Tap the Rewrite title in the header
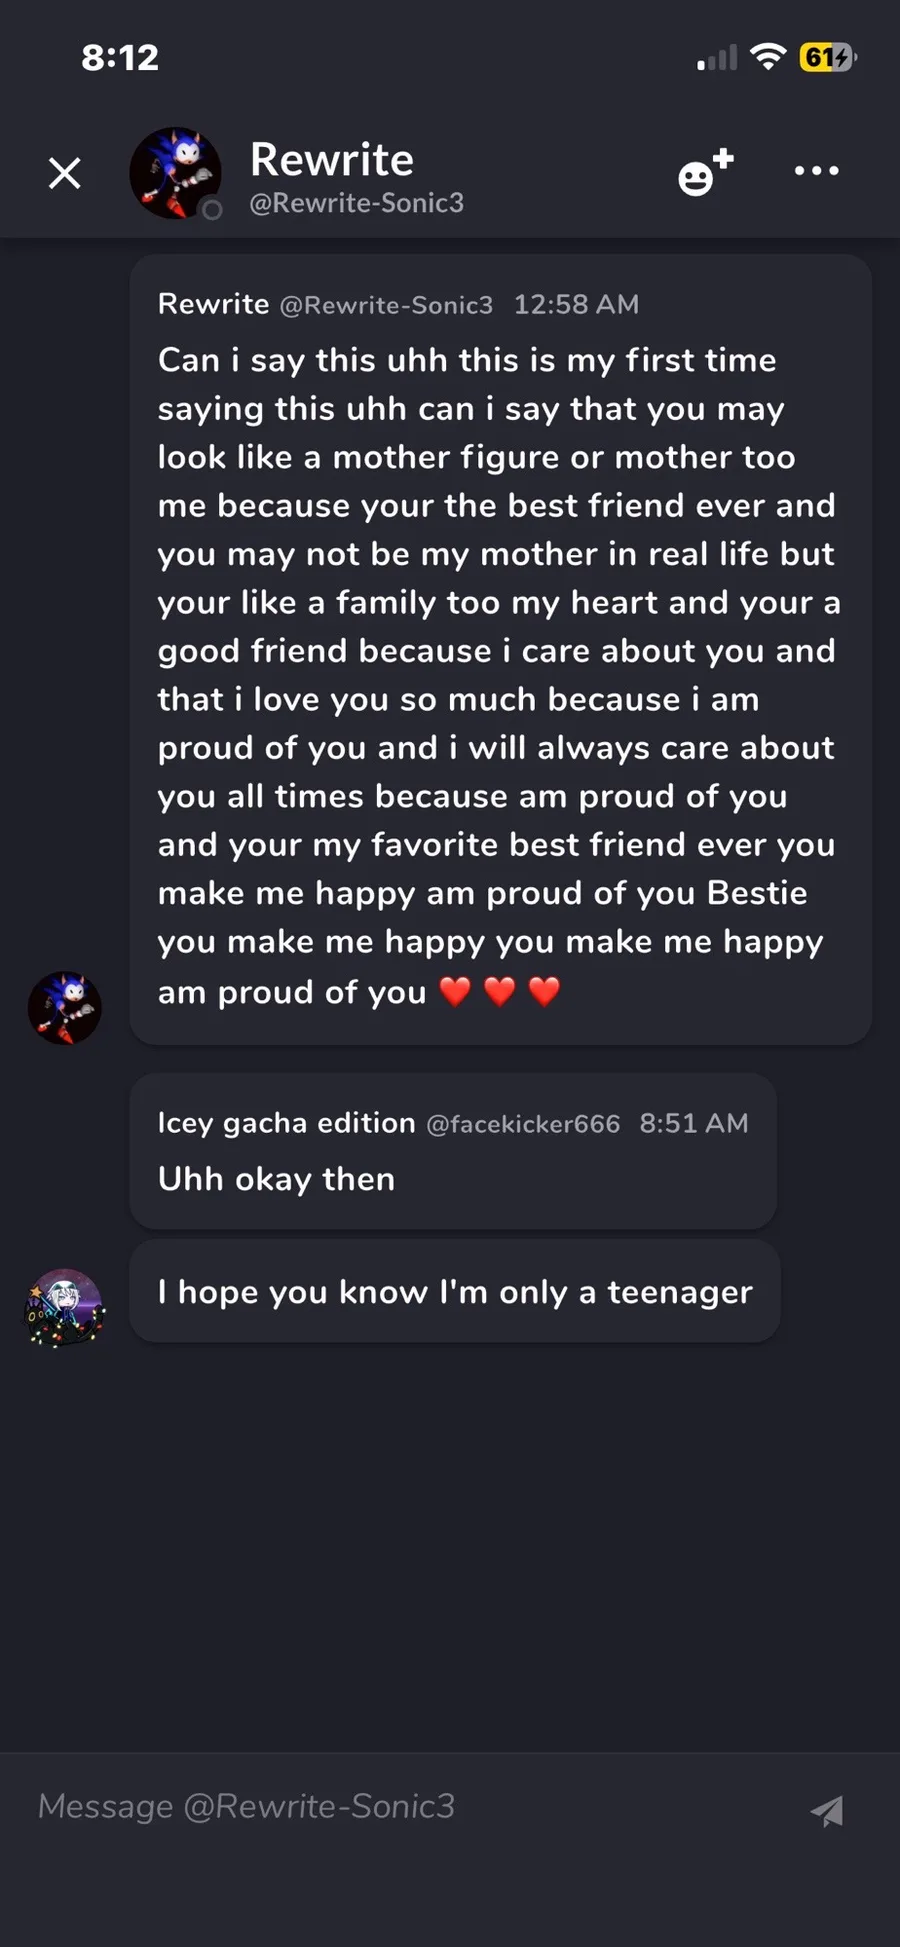This screenshot has width=900, height=1947. click(331, 159)
